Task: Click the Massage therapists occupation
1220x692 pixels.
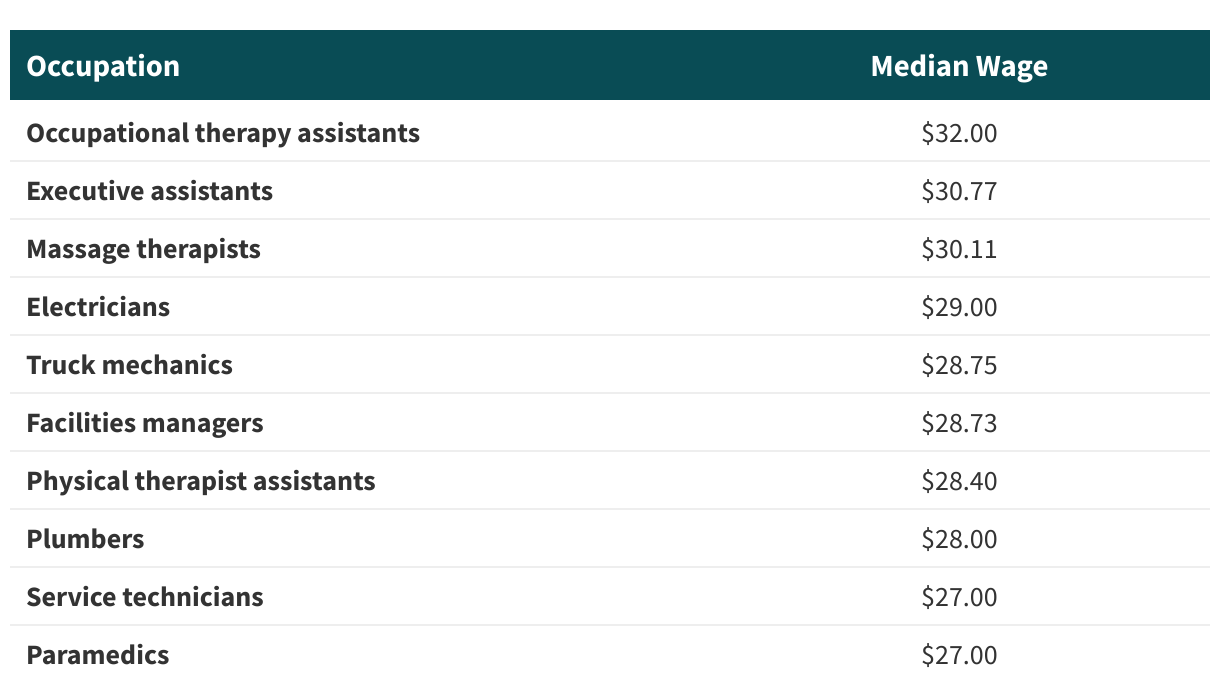Action: (144, 249)
